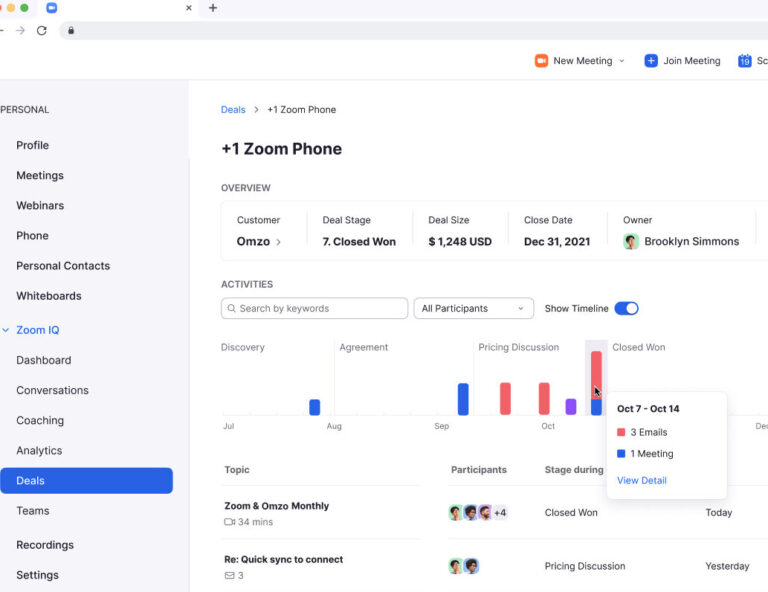Click the lock icon in the address bar
Screen dimensions: 768x592
coord(71,30)
